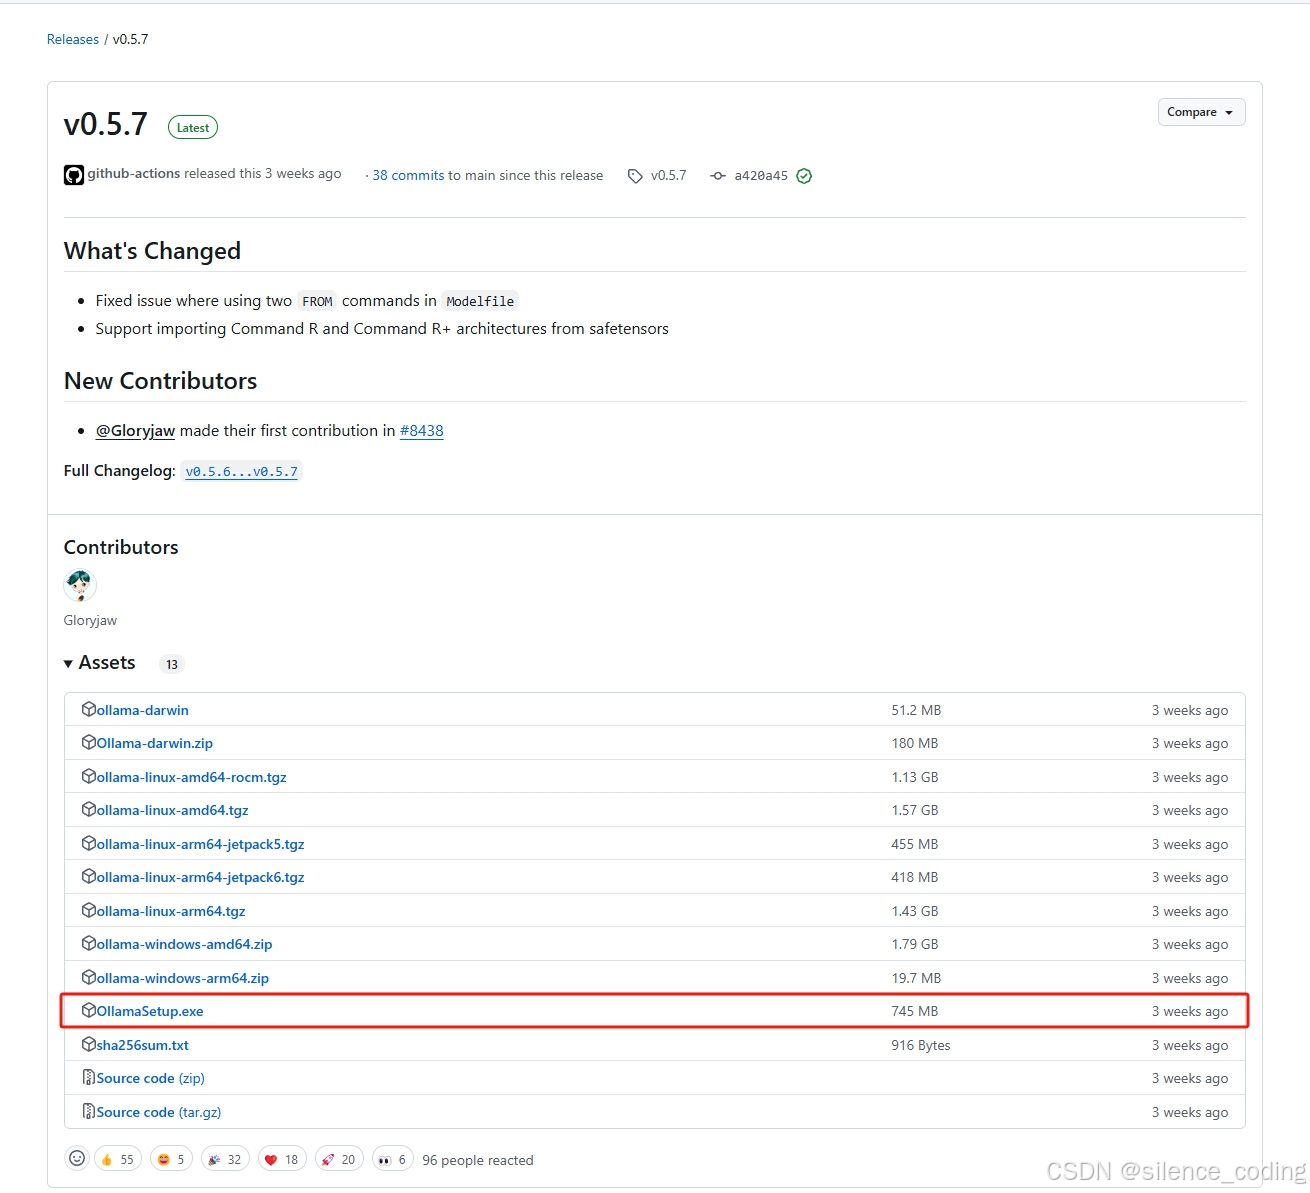This screenshot has width=1310, height=1193.
Task: Open the Compare dropdown
Action: [x=1201, y=112]
